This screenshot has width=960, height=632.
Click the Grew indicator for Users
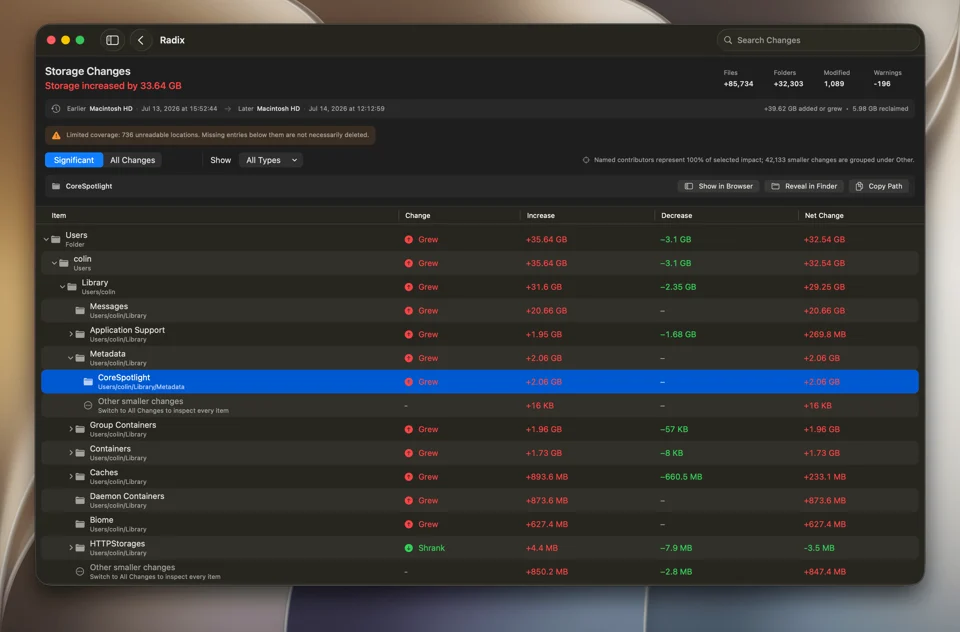[421, 239]
